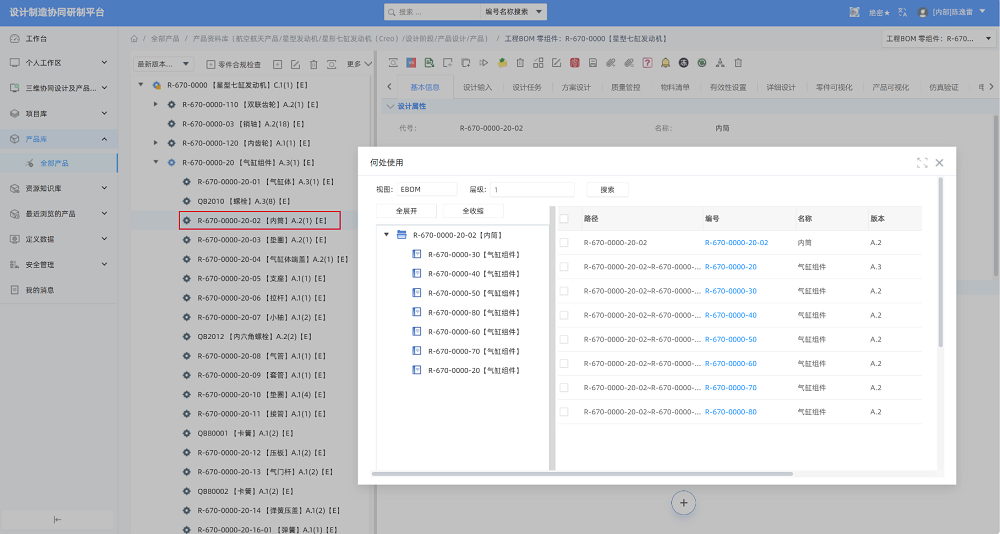Click the edit icon in the tree toolbar

295,64
